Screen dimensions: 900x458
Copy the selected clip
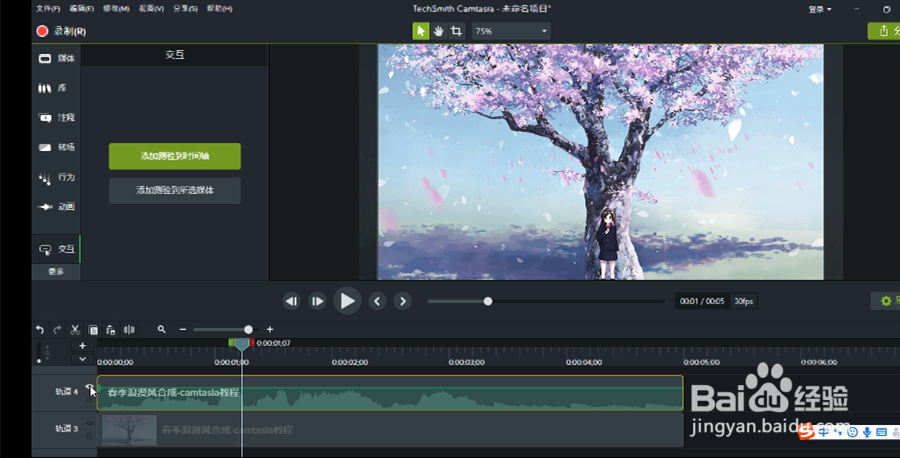coord(93,330)
